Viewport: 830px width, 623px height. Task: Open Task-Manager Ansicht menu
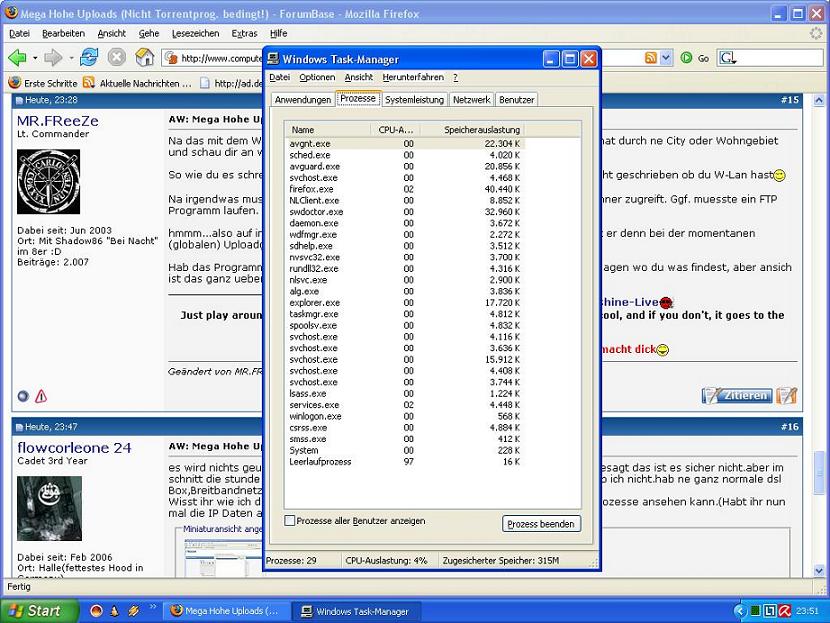(358, 77)
